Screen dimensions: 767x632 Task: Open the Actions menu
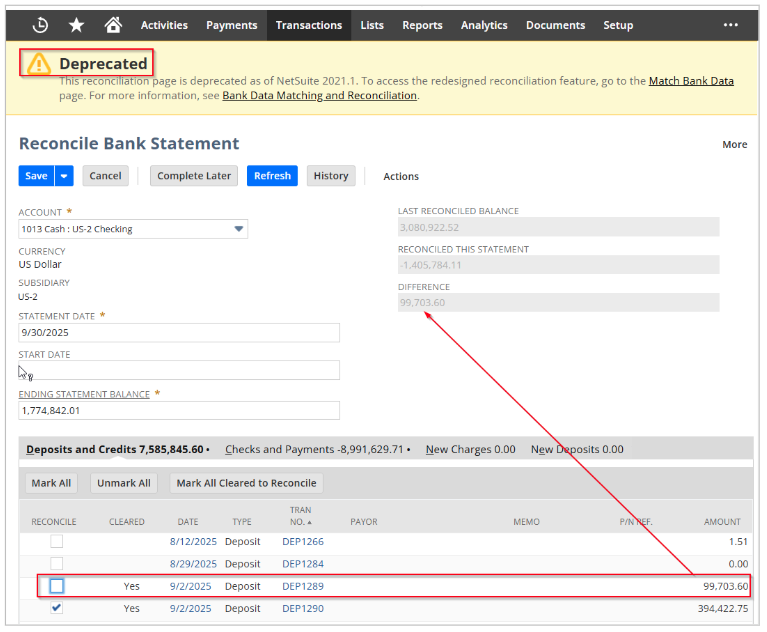(x=401, y=176)
